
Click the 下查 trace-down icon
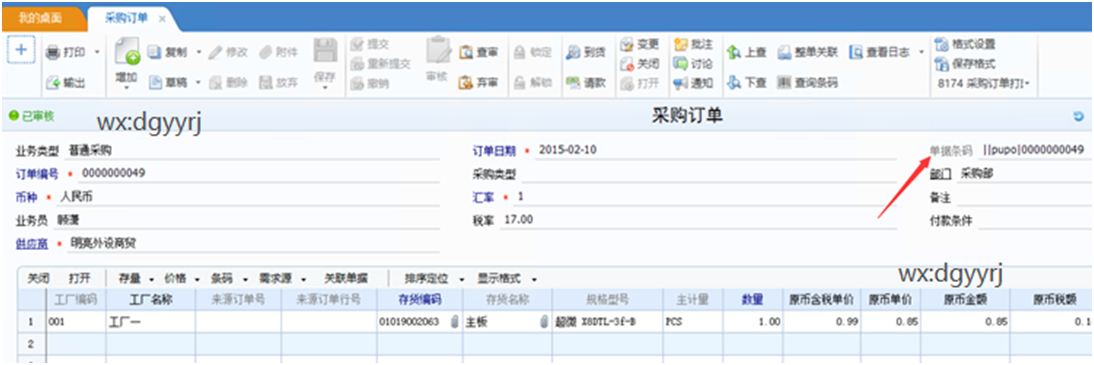tap(734, 83)
